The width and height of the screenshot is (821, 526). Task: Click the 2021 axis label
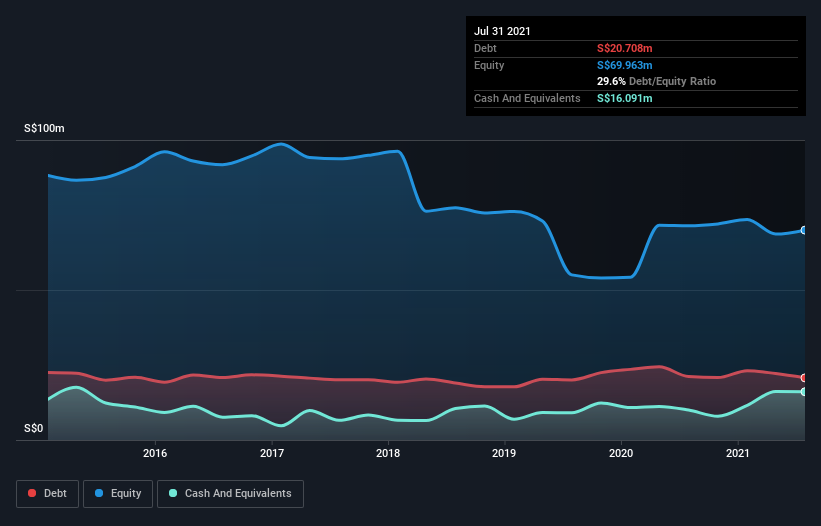[738, 453]
